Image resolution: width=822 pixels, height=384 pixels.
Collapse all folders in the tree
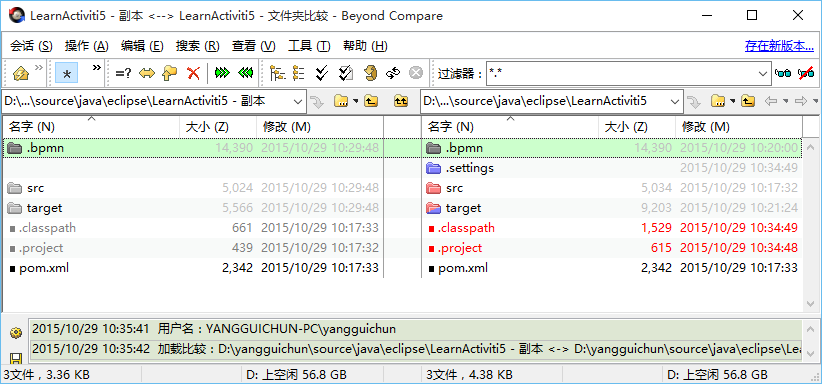click(299, 73)
